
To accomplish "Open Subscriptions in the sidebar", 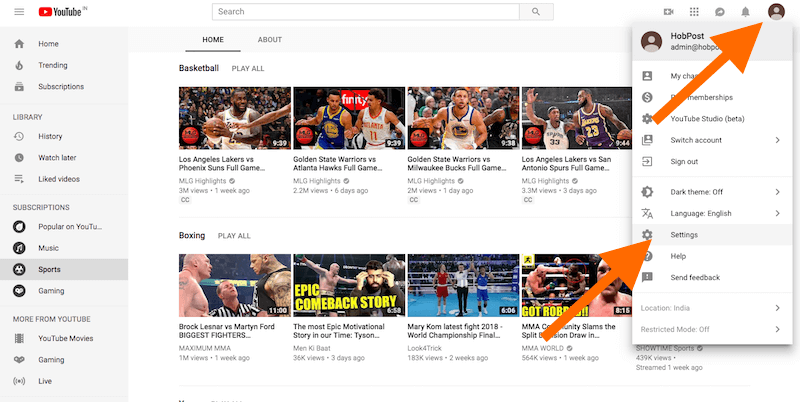I will click(64, 87).
